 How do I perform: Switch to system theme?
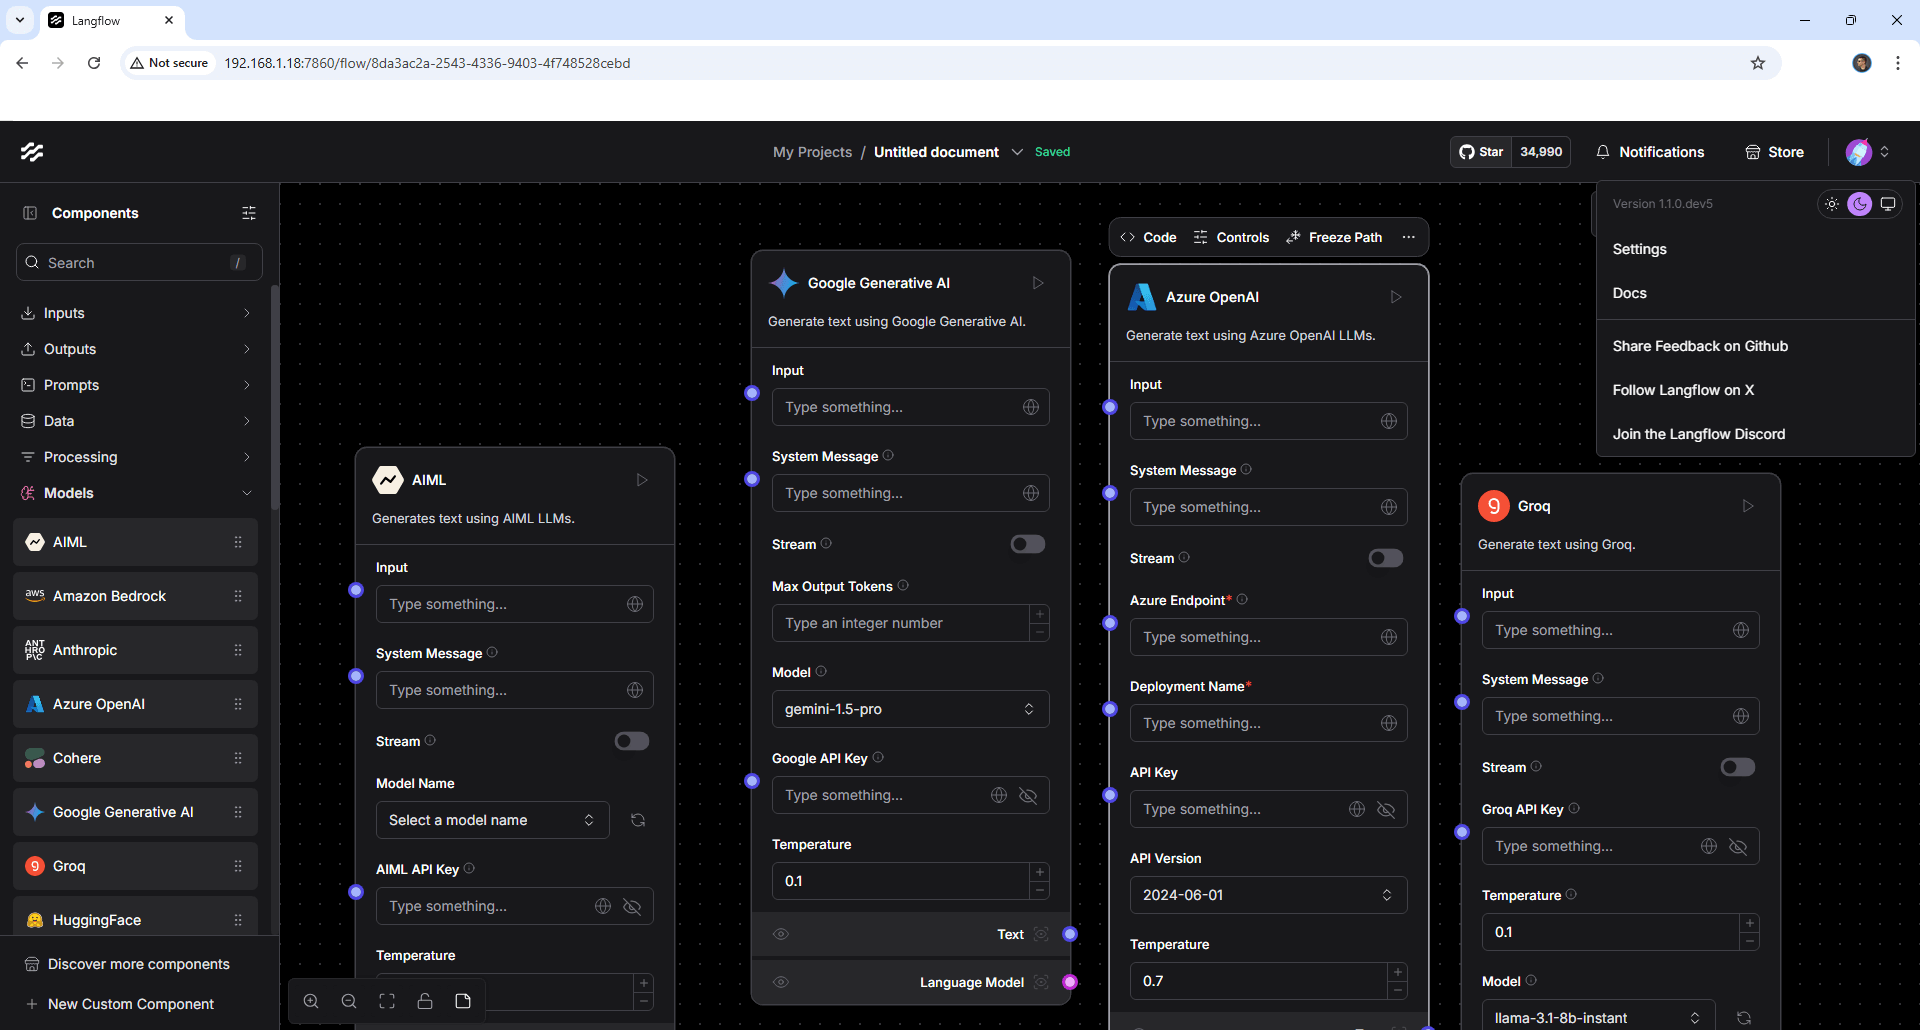click(x=1888, y=204)
